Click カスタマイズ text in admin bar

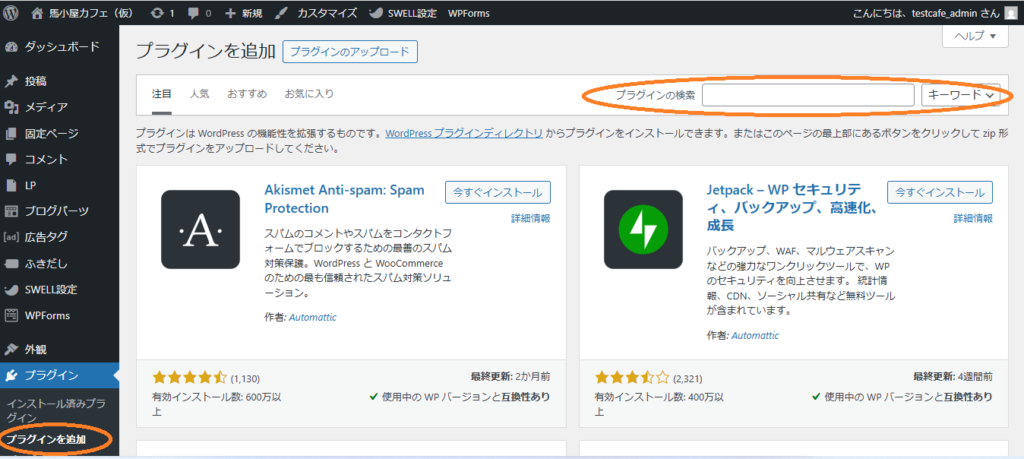coord(327,13)
